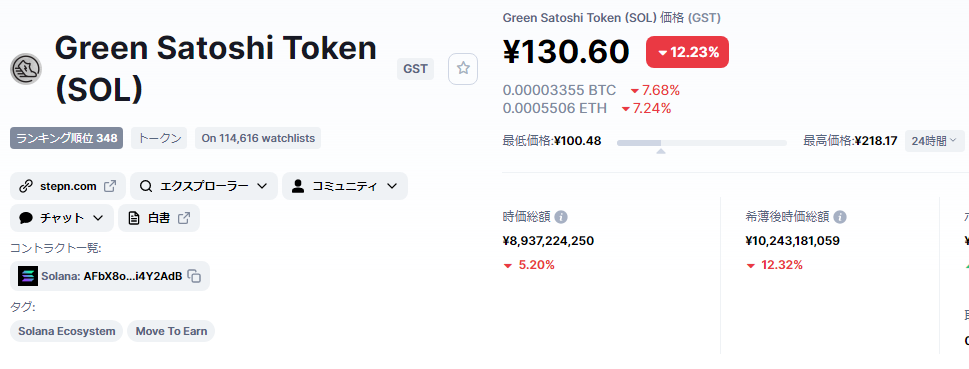Click the chat bubble icon

[x=26, y=218]
